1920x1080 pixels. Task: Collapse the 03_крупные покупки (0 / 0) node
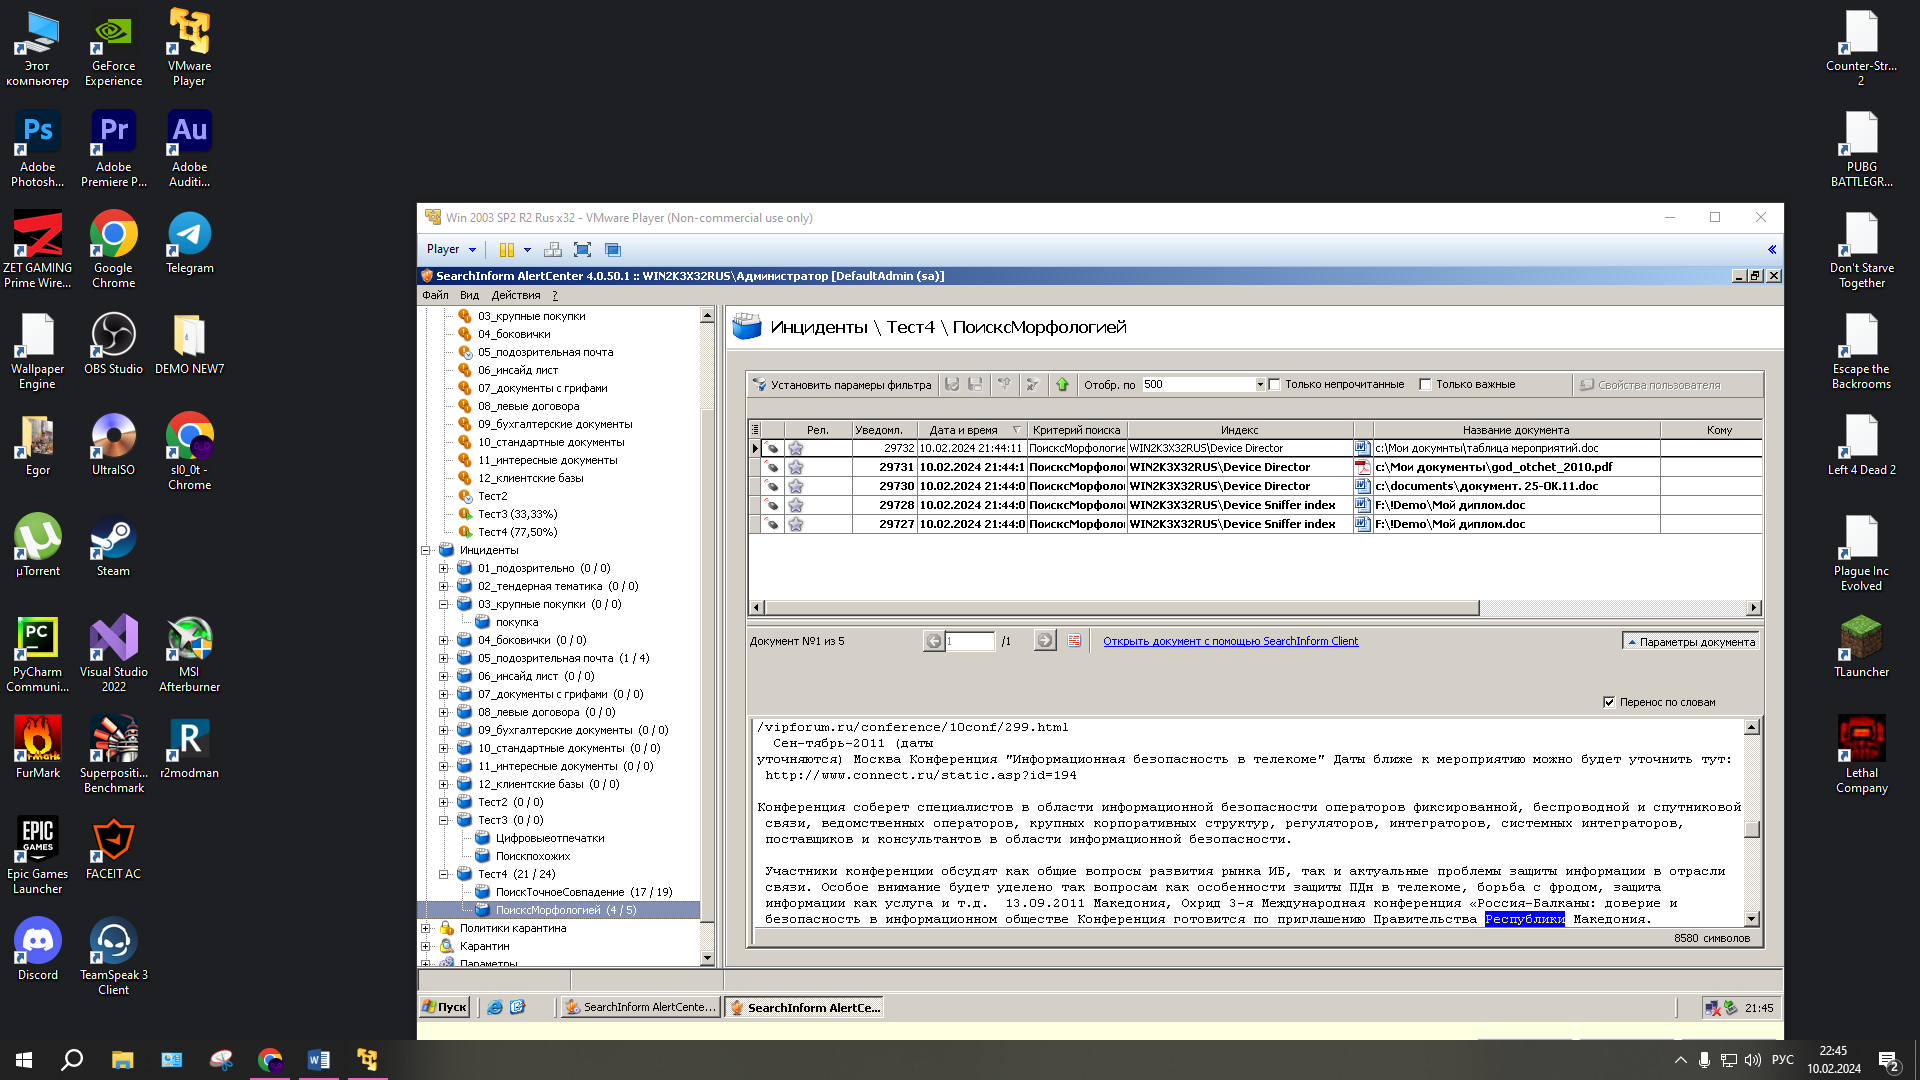(444, 604)
